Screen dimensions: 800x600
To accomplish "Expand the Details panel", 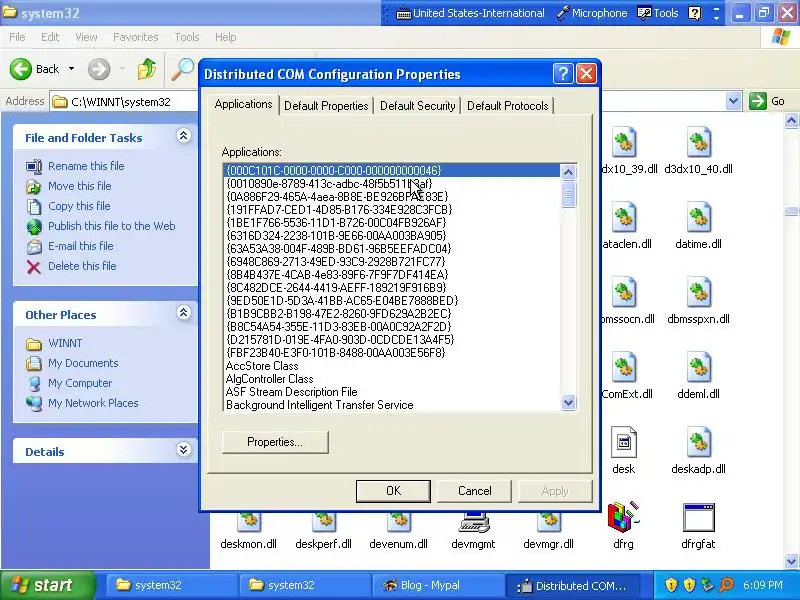I will [x=184, y=449].
